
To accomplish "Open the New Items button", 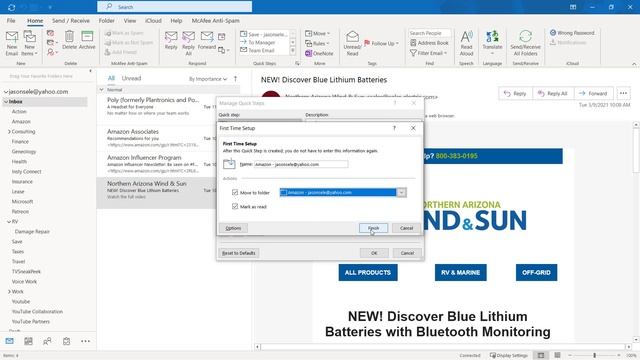I will pos(29,43).
